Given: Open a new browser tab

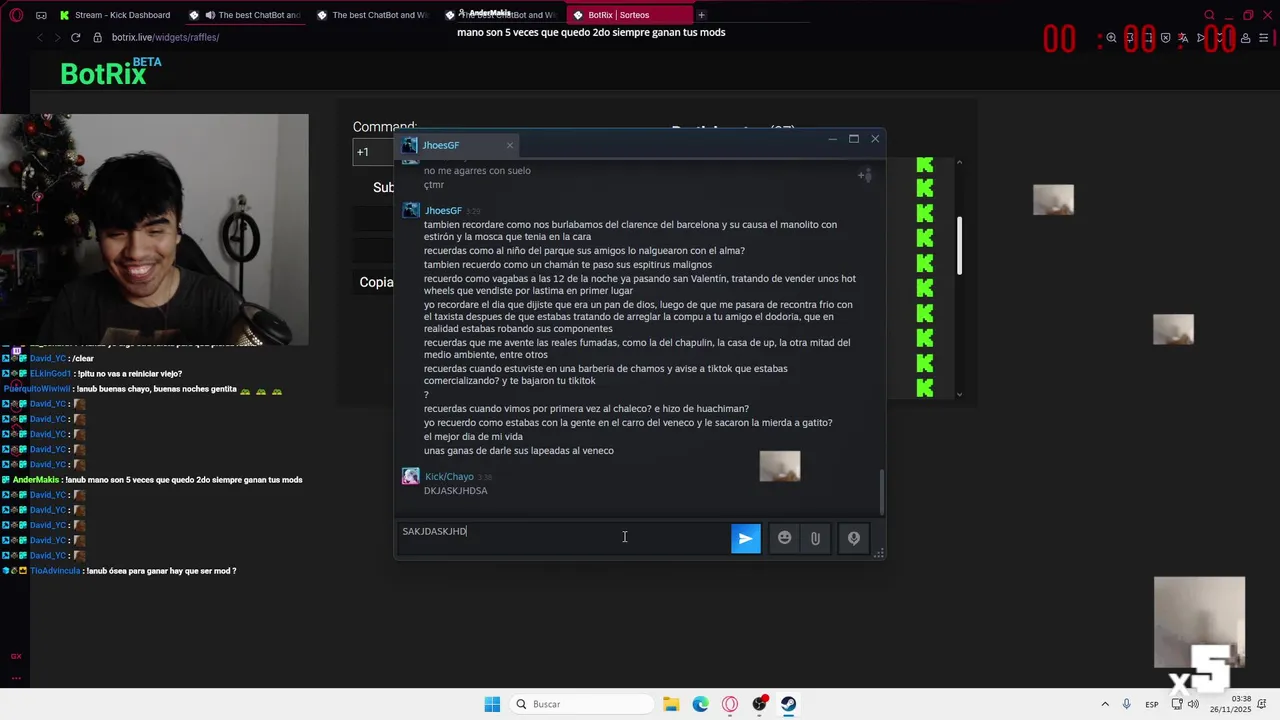Looking at the screenshot, I should point(701,15).
